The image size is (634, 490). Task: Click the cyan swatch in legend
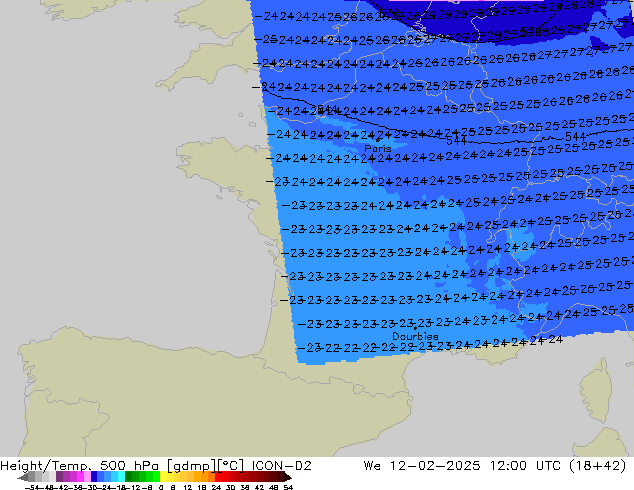tap(122, 476)
